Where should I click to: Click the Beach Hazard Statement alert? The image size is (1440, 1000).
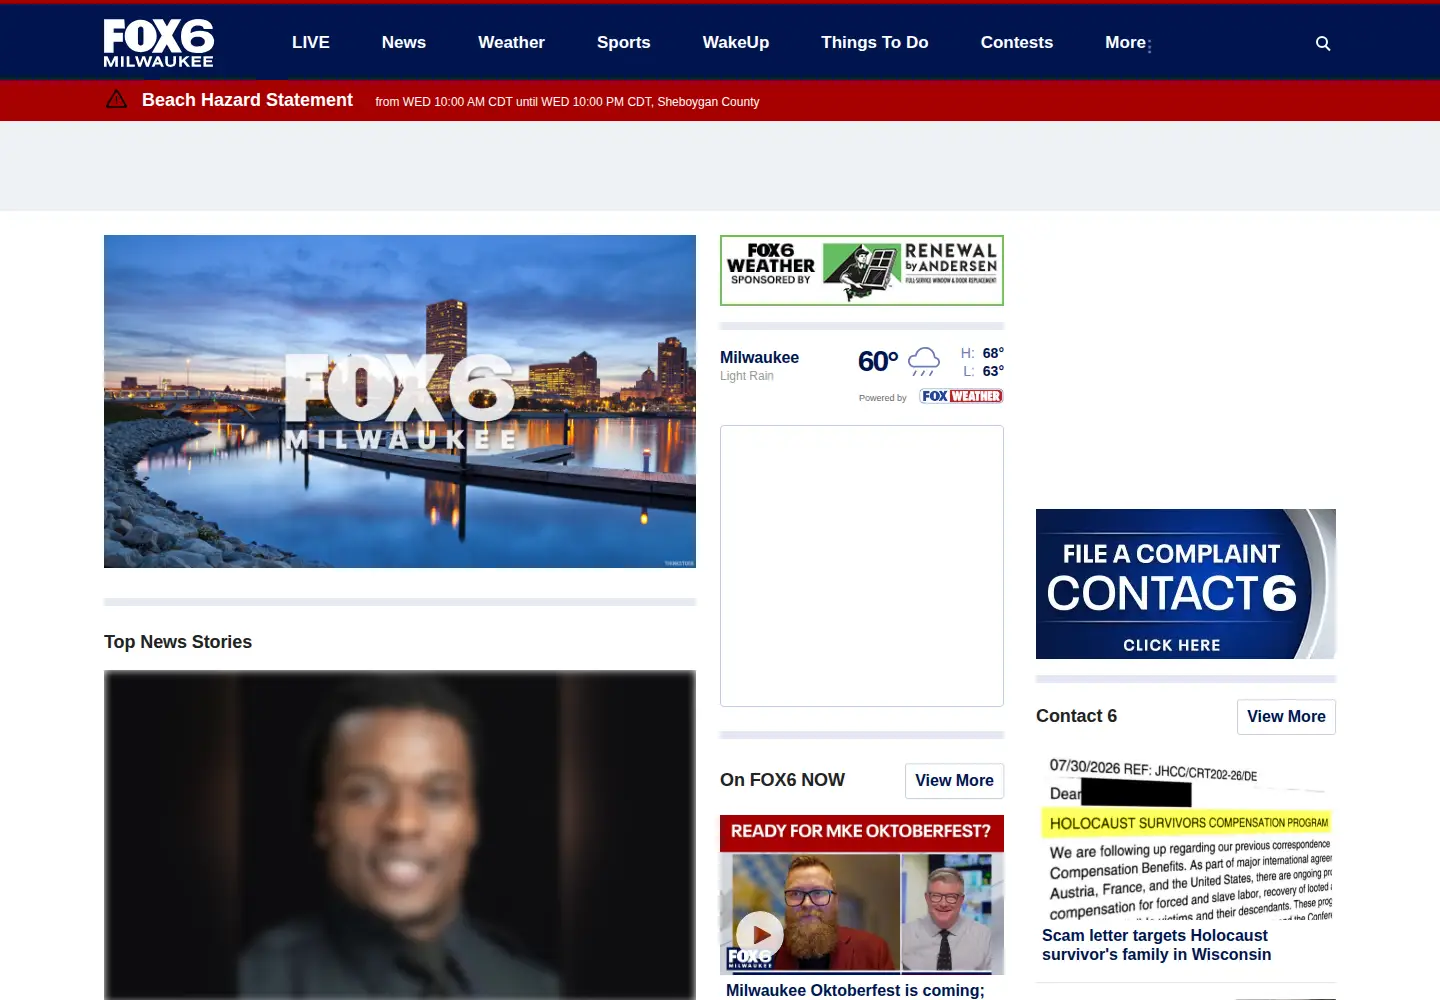tap(247, 100)
